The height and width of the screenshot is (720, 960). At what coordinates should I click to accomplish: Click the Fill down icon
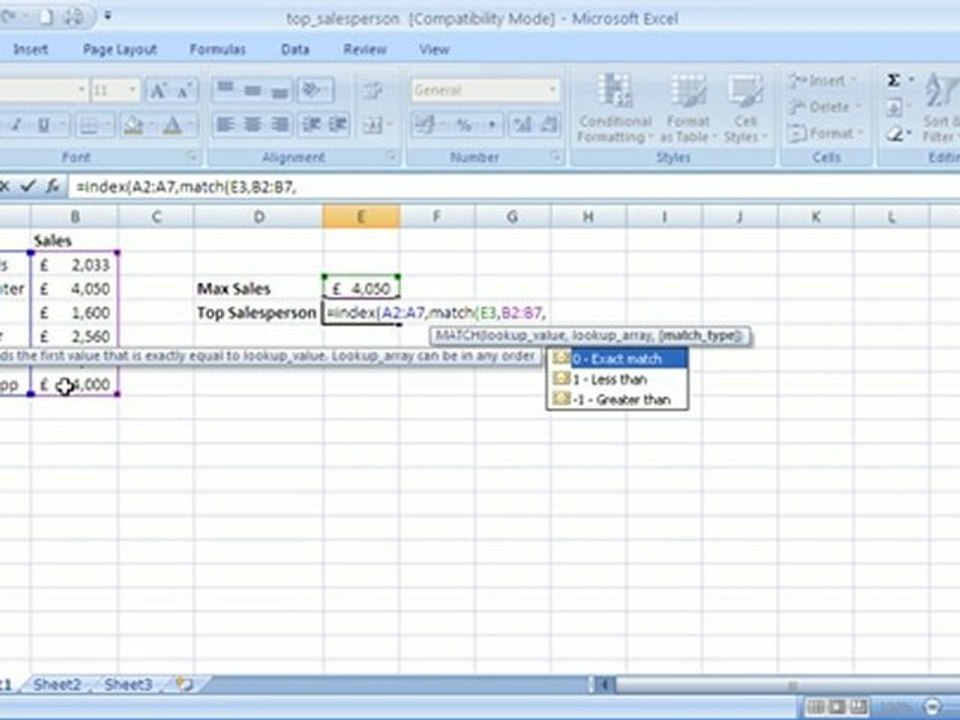(x=894, y=108)
